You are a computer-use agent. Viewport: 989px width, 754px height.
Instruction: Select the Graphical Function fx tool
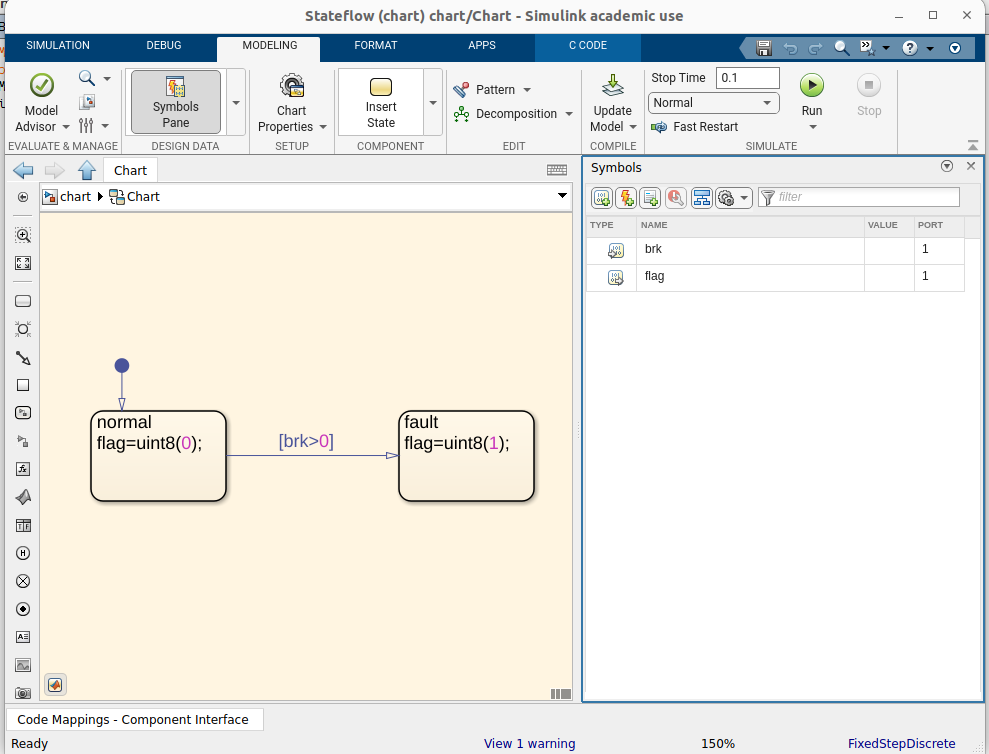[x=23, y=469]
